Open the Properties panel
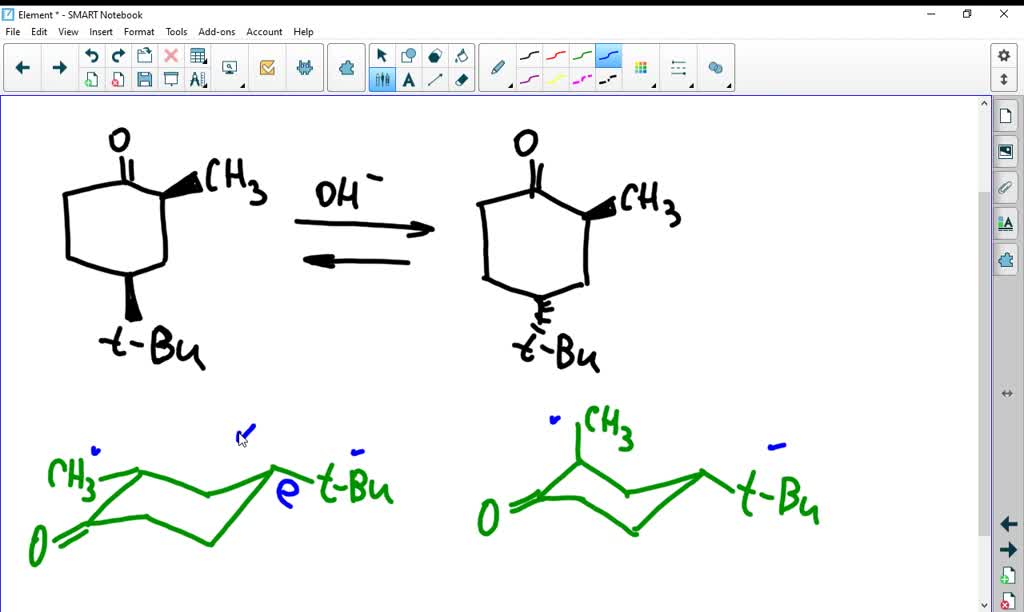 point(1007,223)
